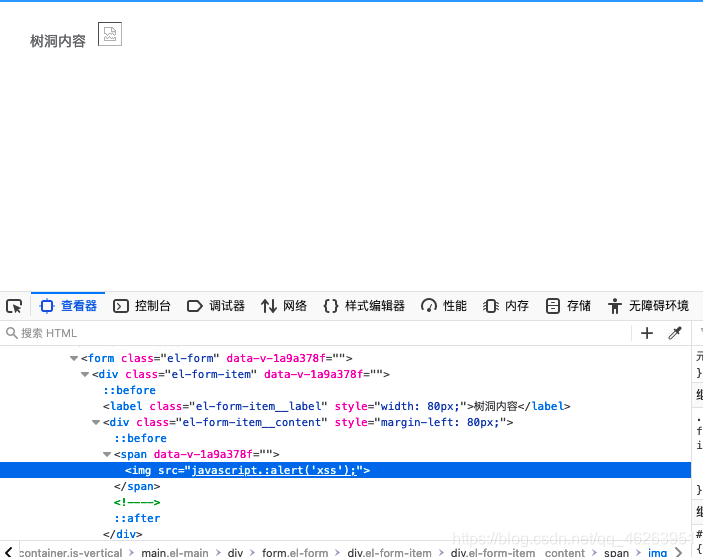Click the javascript:alert src attribute link
The height and width of the screenshot is (557, 703).
click(x=274, y=470)
